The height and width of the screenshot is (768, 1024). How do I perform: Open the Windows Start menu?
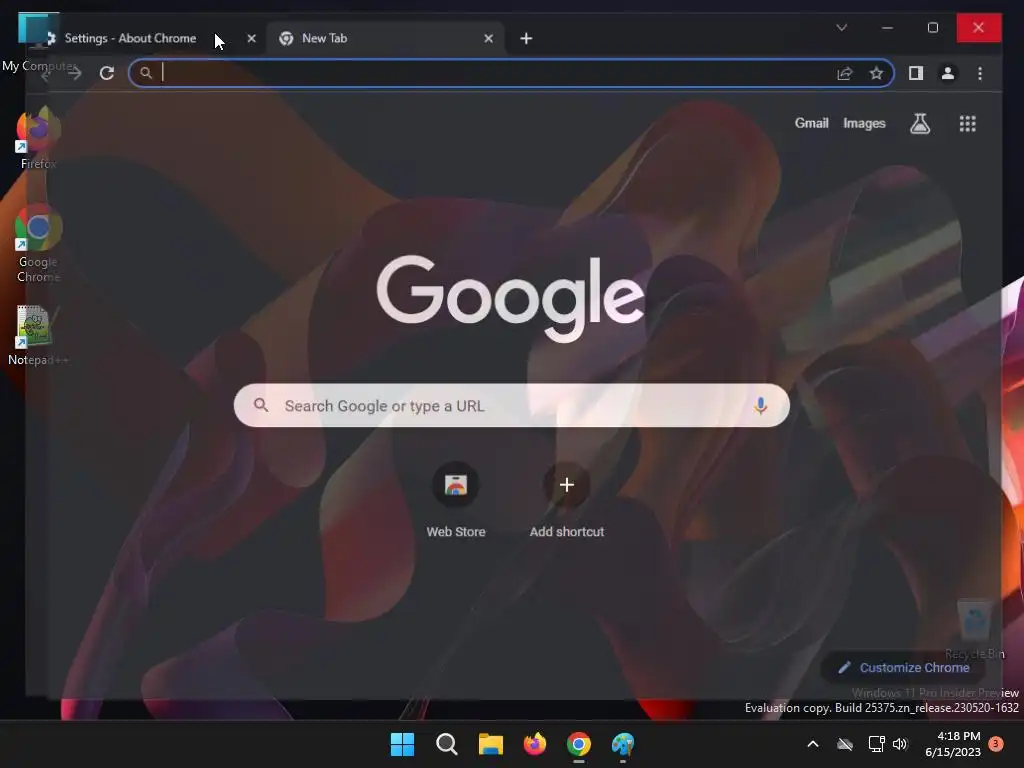(402, 744)
